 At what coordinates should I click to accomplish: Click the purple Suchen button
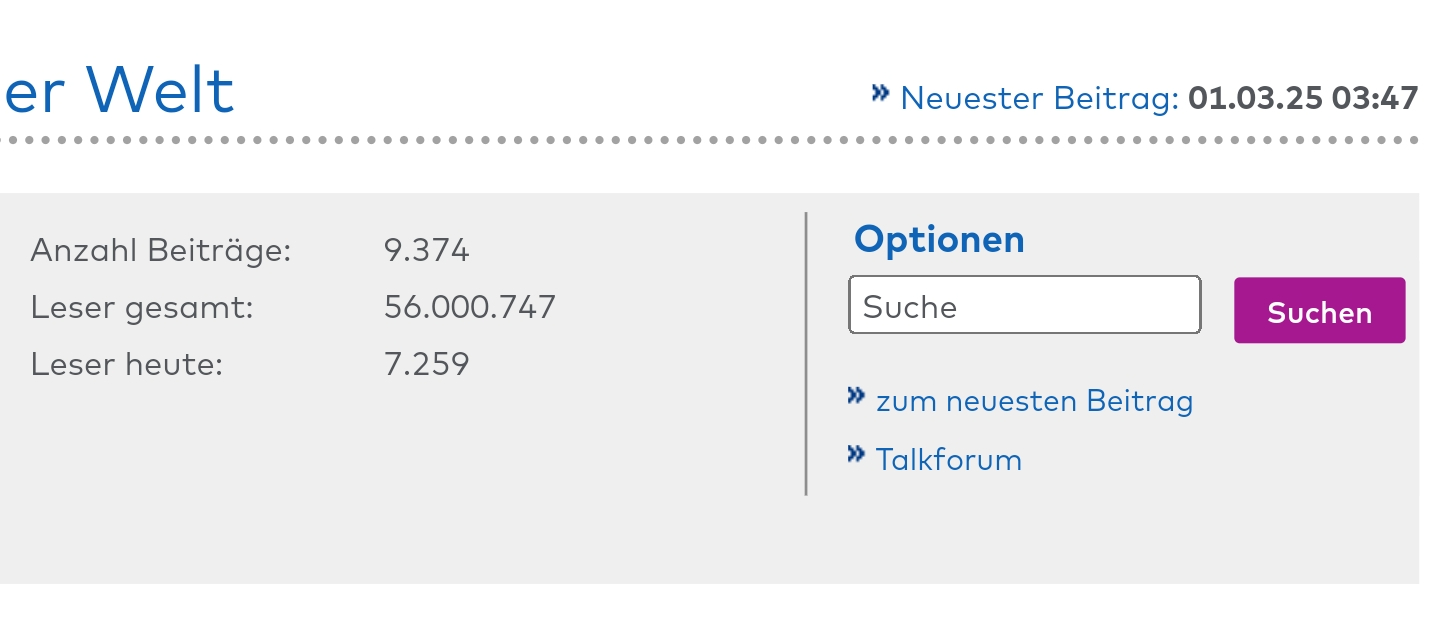(x=1320, y=311)
